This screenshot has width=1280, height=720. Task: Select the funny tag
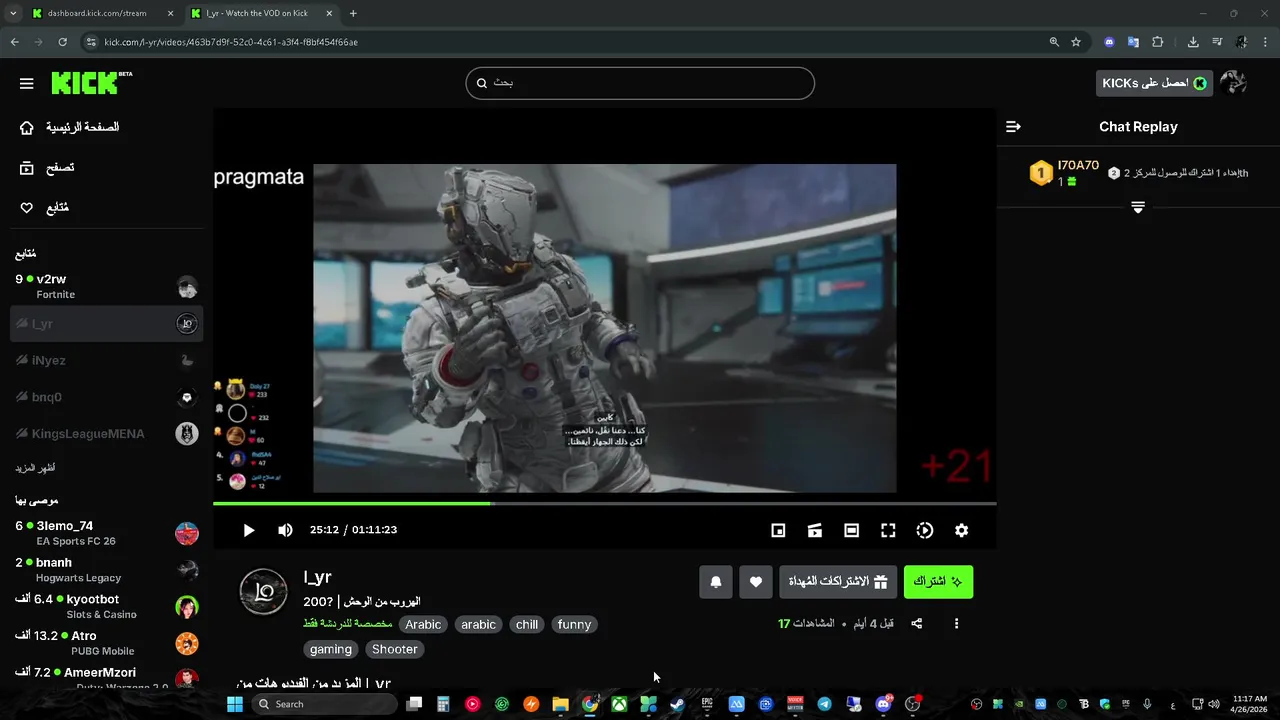(574, 624)
